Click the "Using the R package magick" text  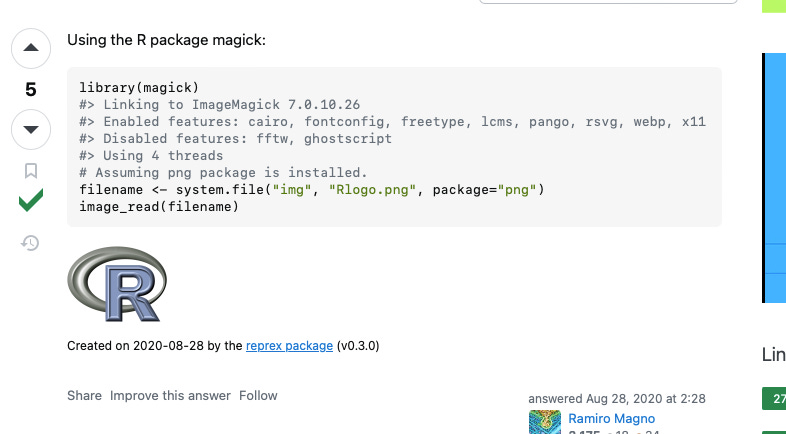[166, 41]
